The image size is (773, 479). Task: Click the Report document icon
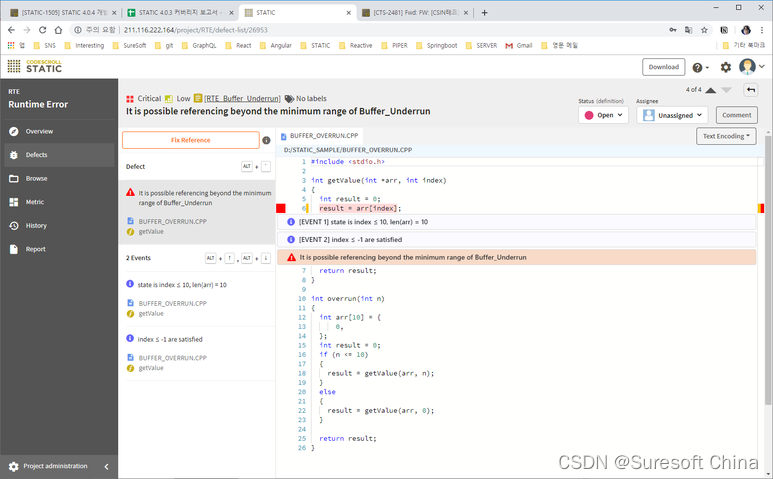[14, 249]
